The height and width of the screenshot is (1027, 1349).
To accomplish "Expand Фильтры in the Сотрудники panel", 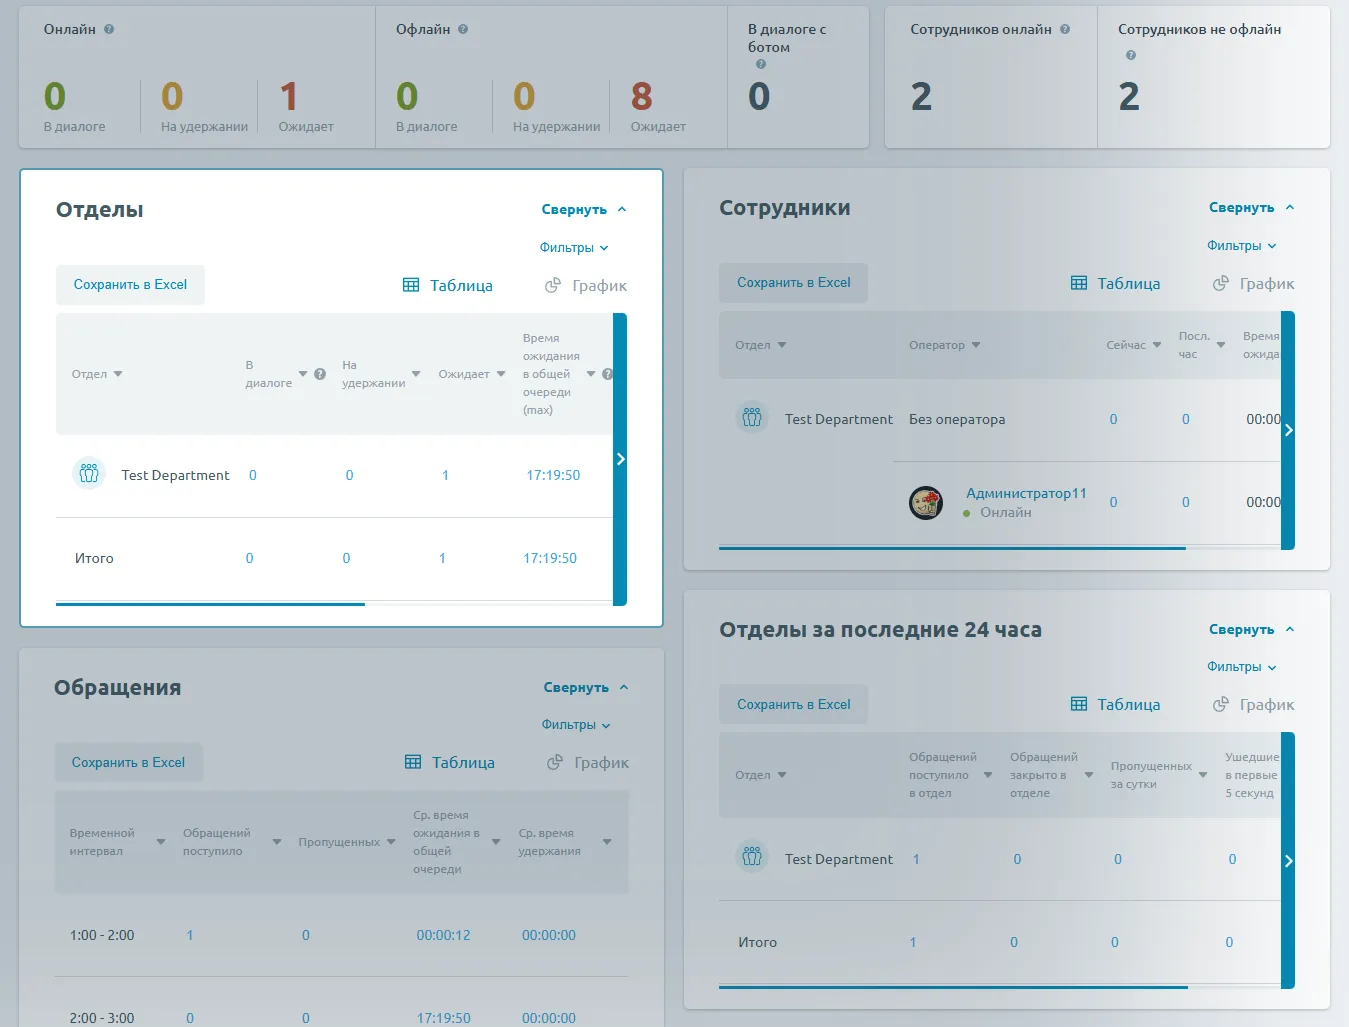I will (x=1241, y=246).
